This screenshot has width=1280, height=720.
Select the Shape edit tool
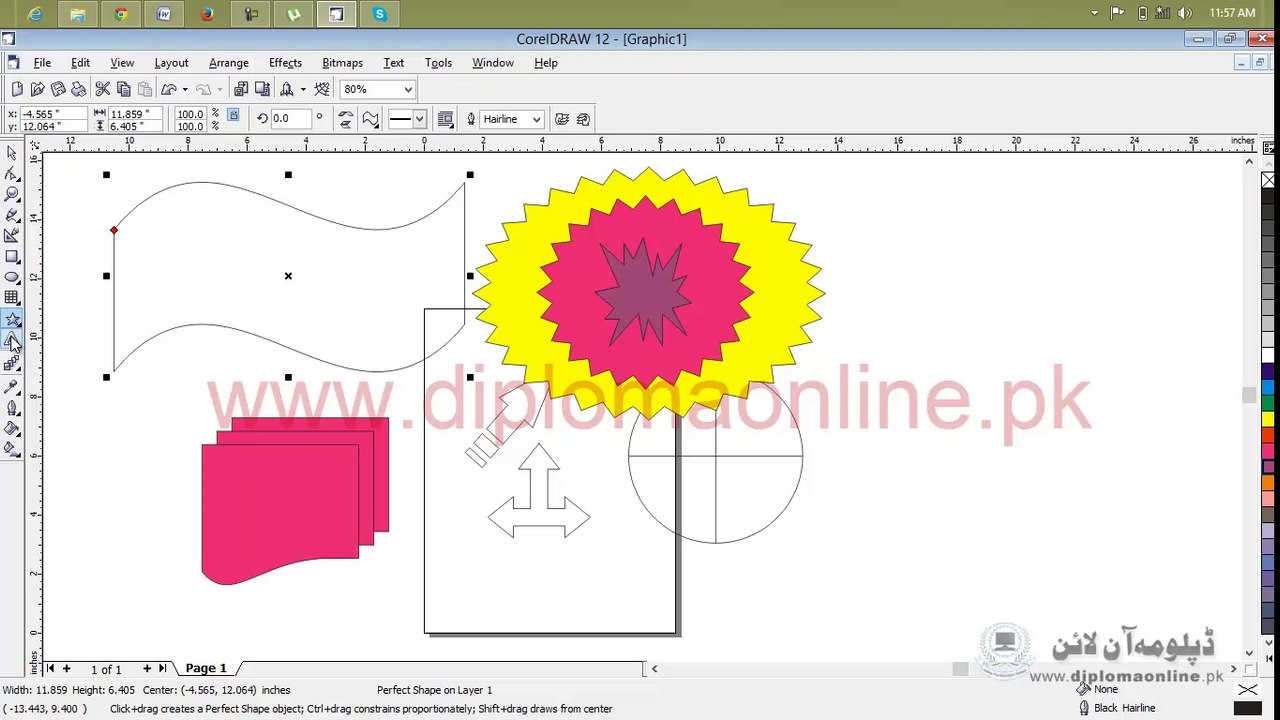[12, 174]
